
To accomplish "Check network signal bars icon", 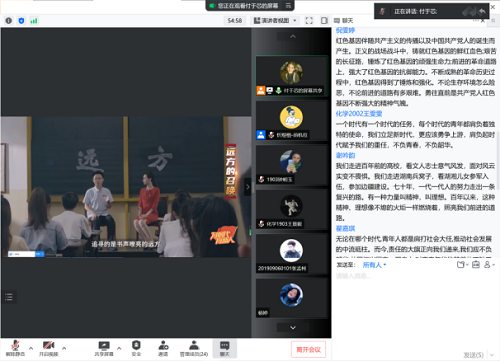I will pos(34,21).
